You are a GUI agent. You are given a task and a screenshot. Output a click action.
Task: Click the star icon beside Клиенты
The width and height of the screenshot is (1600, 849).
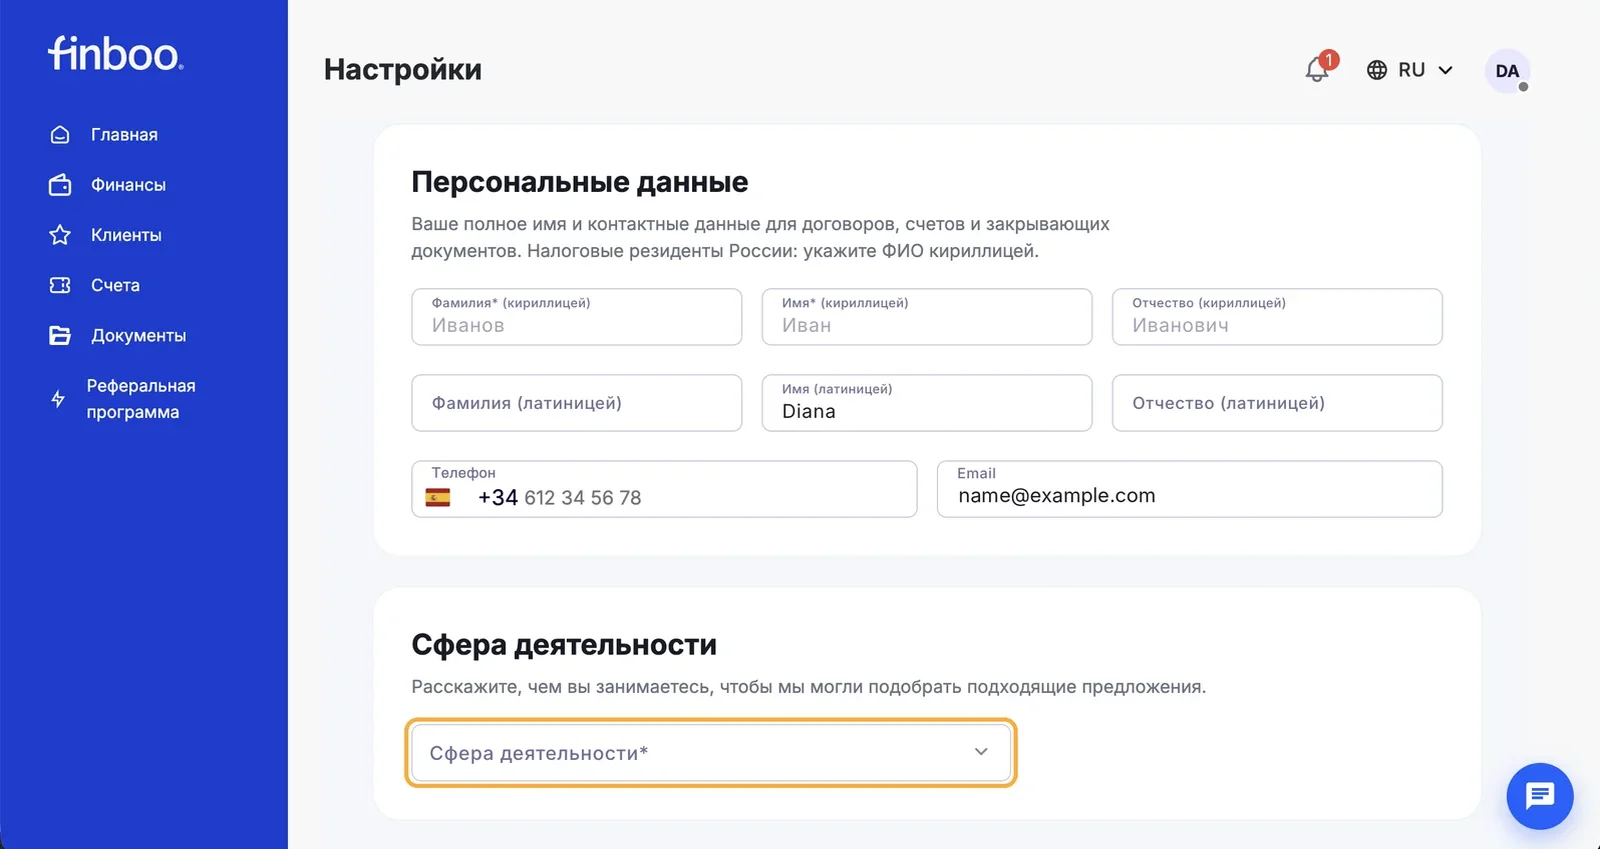pos(60,235)
